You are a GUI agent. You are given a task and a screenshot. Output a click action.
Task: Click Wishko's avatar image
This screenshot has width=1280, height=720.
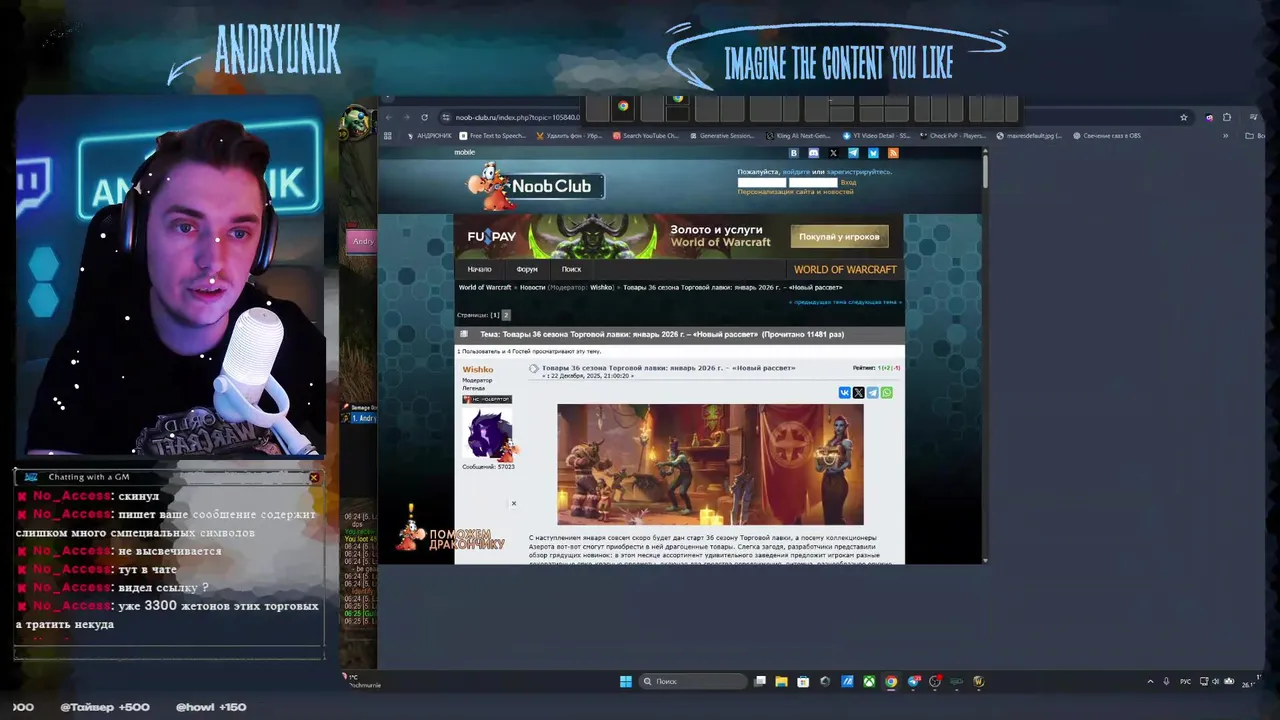(x=489, y=434)
